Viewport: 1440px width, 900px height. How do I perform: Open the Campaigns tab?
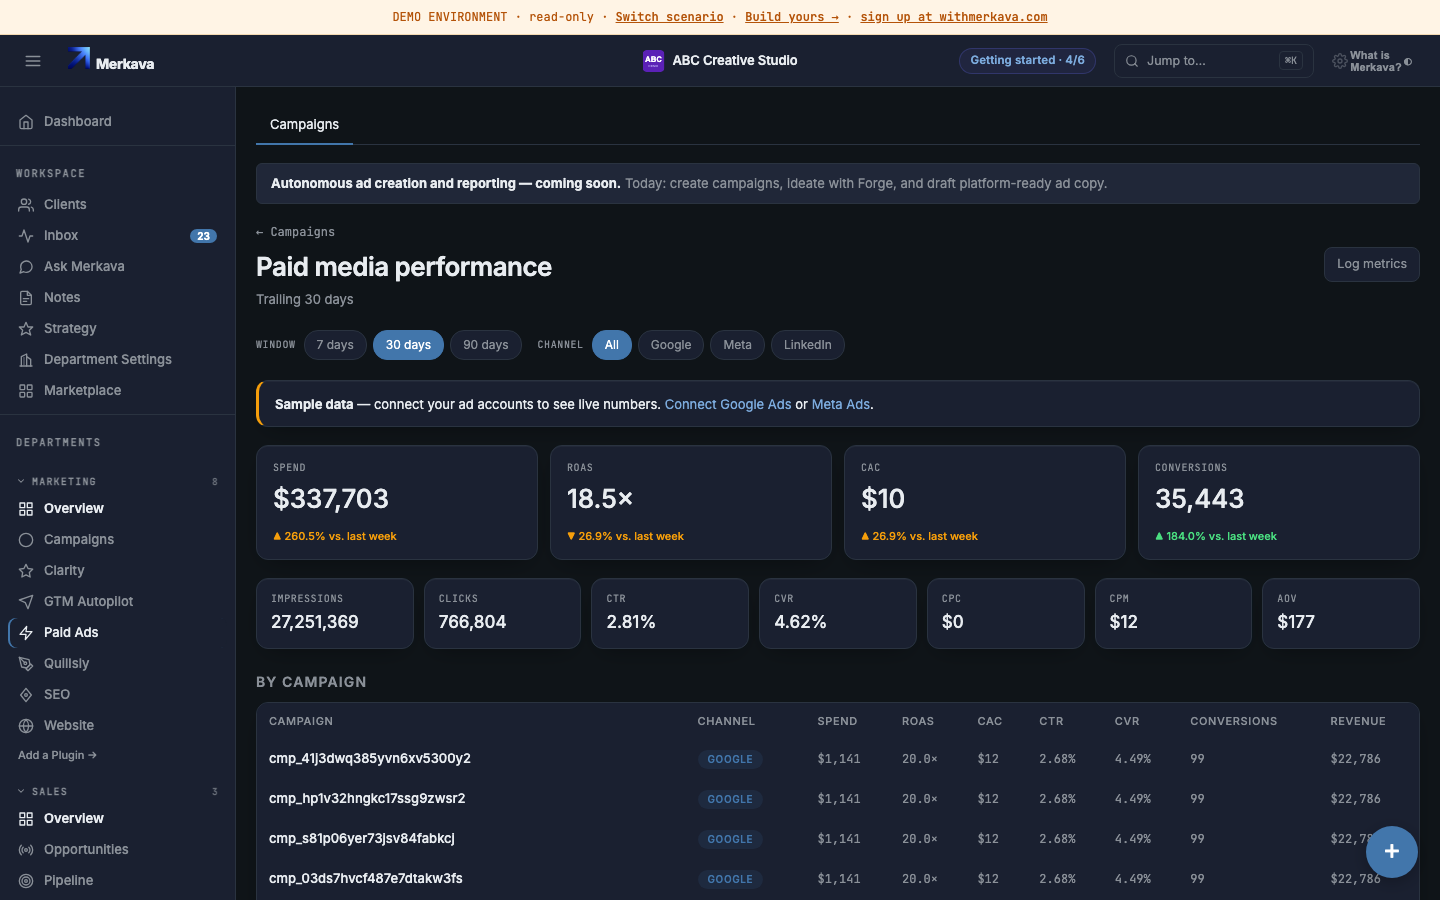[x=304, y=125]
